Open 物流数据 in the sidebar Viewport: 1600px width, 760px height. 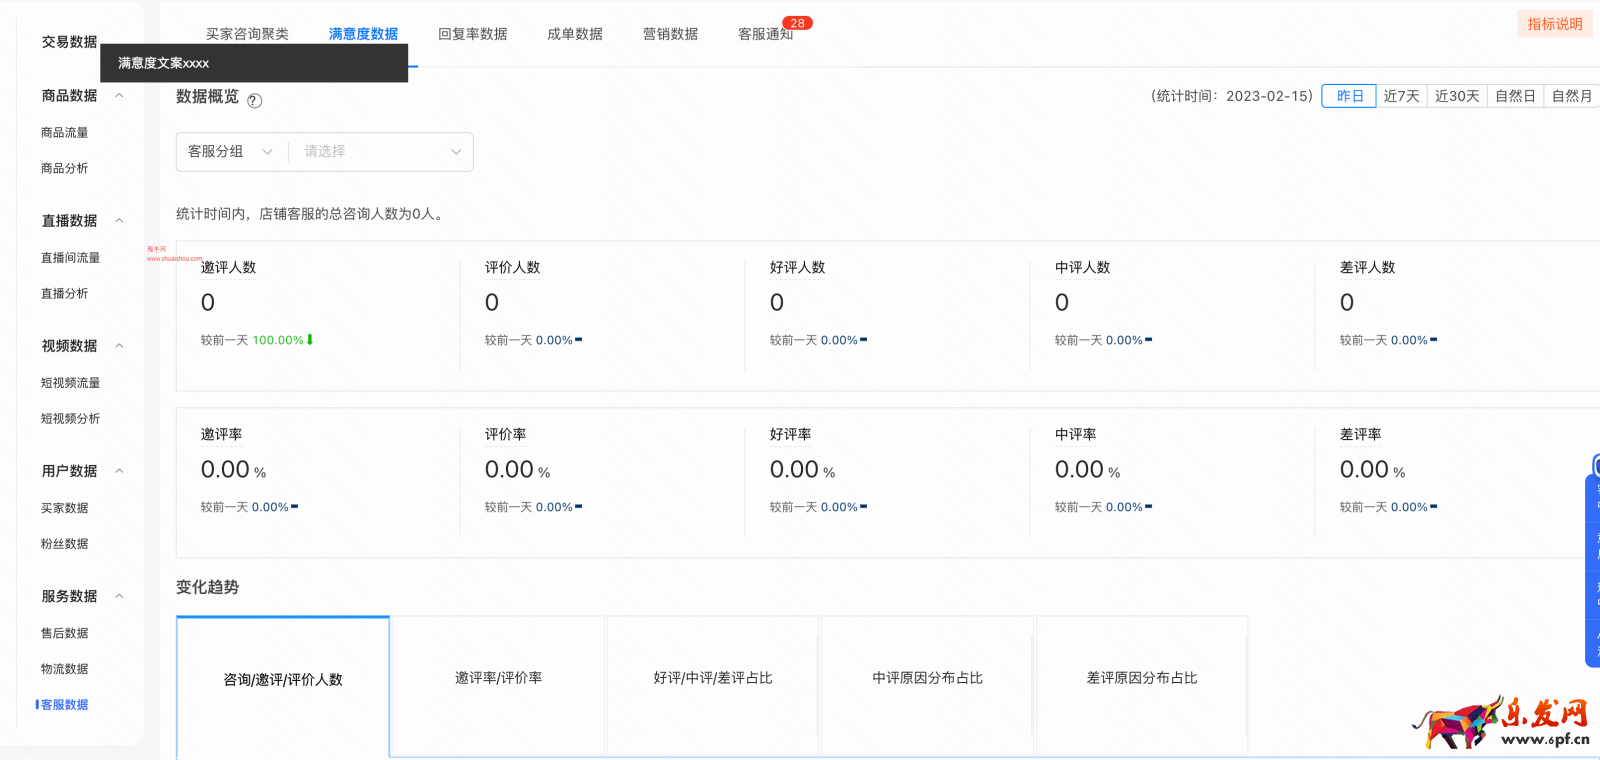64,669
